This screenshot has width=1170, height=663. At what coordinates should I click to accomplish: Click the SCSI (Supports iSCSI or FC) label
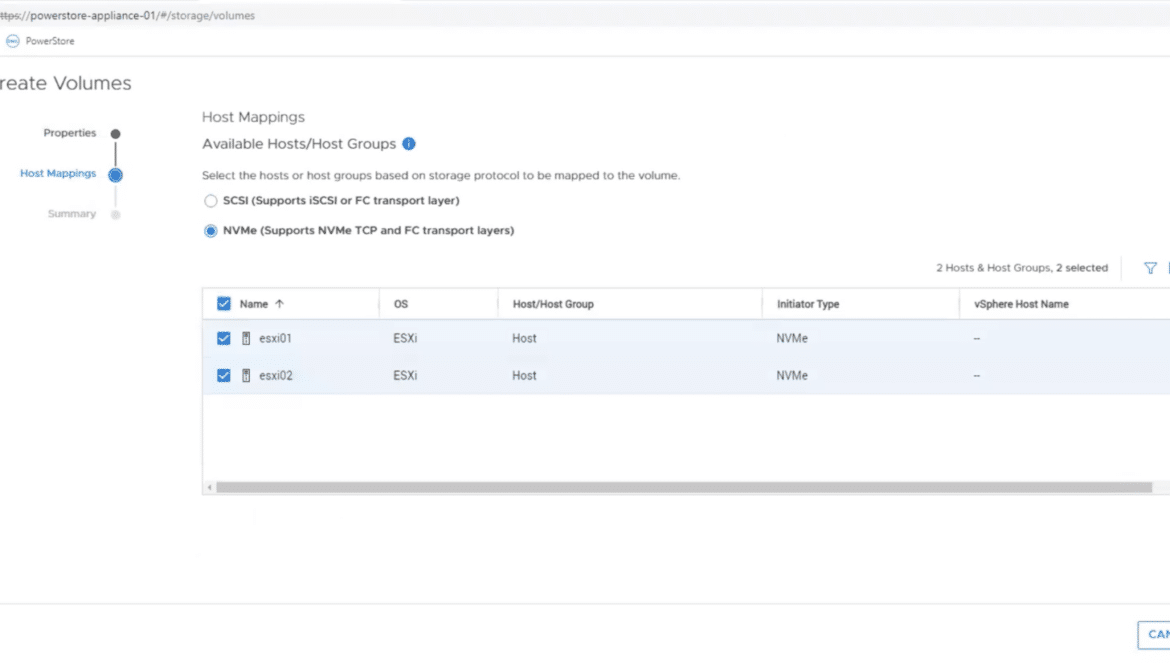(341, 201)
